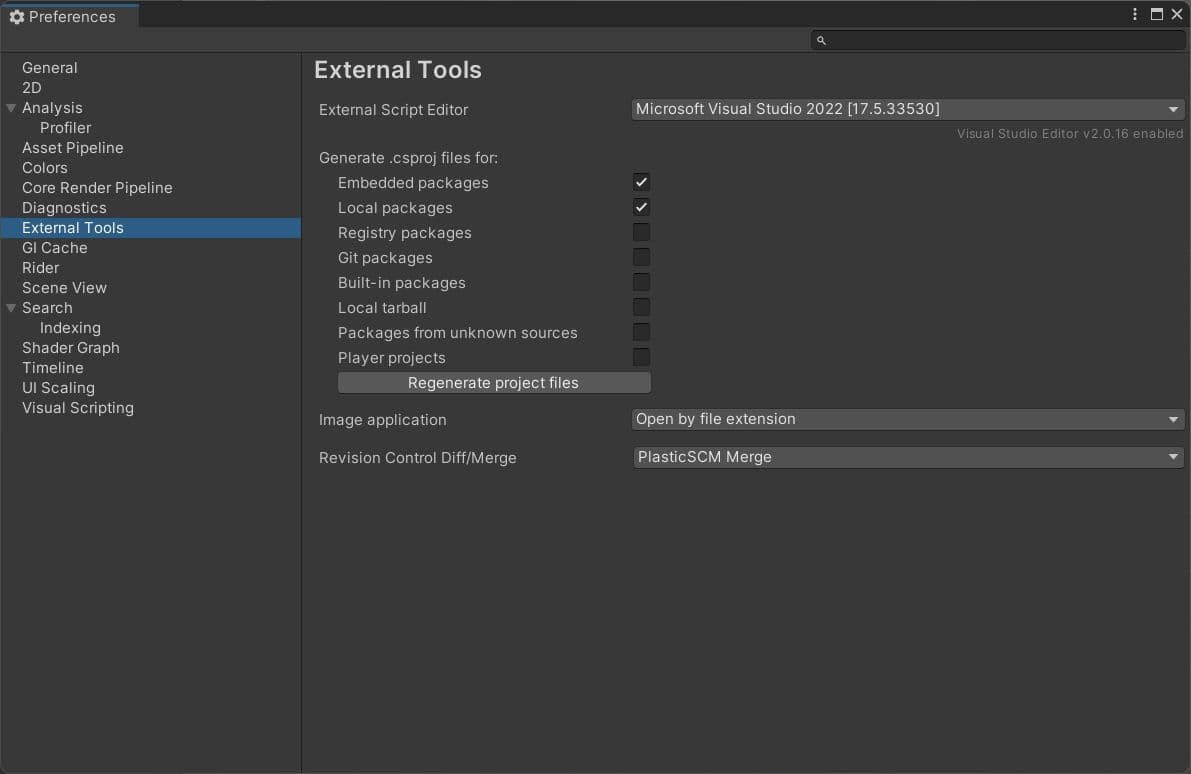Click the magnifier icon in the search field
The height and width of the screenshot is (774, 1191).
(821, 40)
